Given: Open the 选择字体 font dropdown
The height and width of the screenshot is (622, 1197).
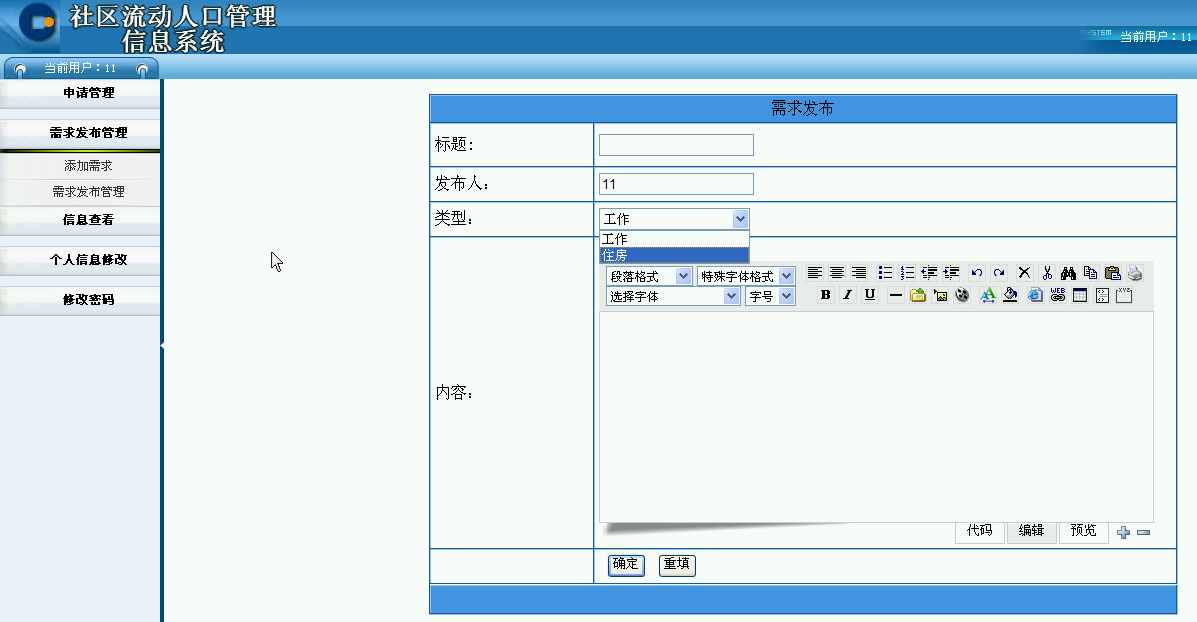Looking at the screenshot, I should (x=673, y=296).
